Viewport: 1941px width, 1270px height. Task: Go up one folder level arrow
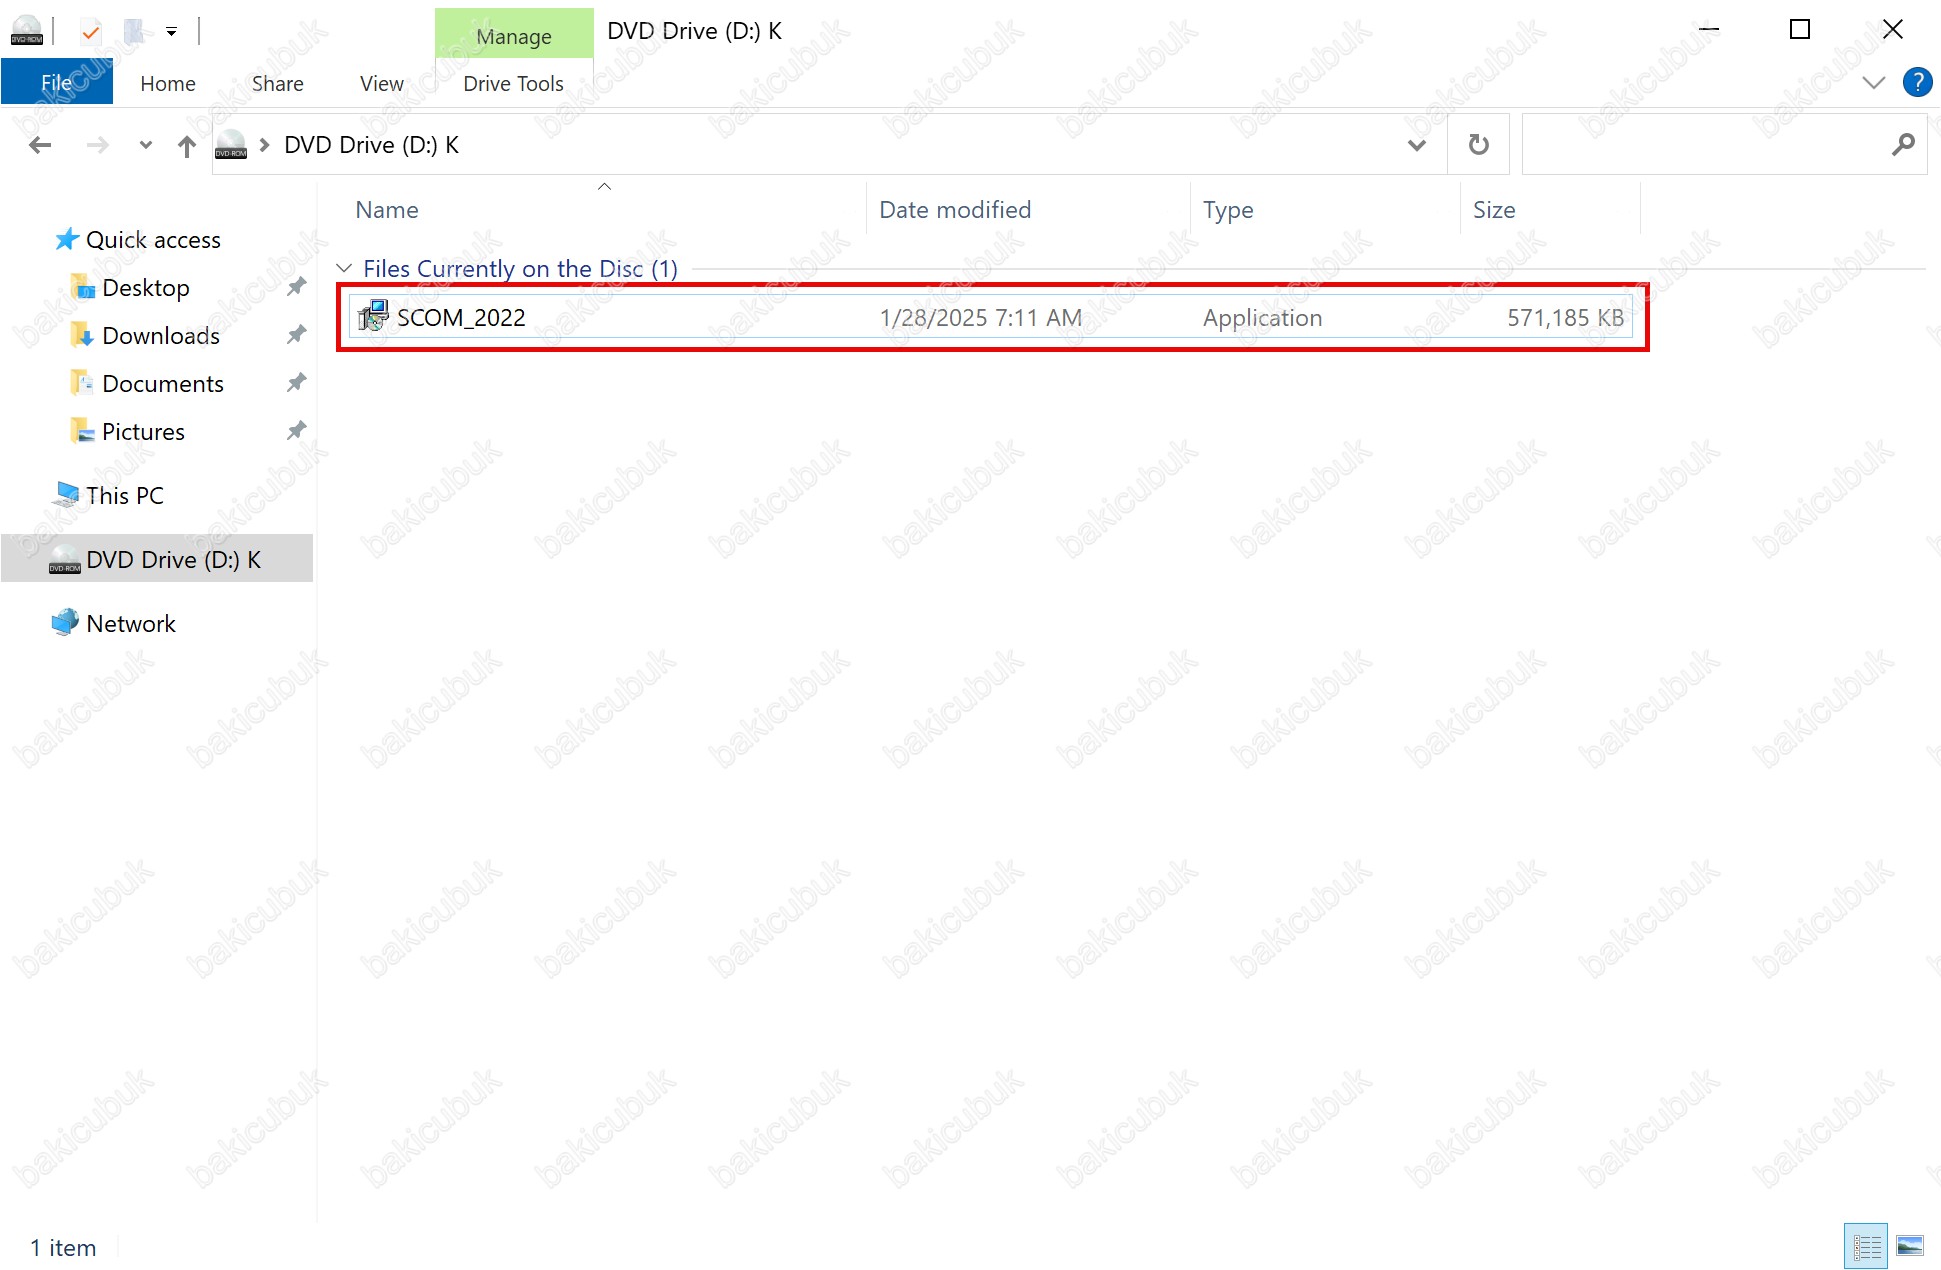[x=187, y=146]
